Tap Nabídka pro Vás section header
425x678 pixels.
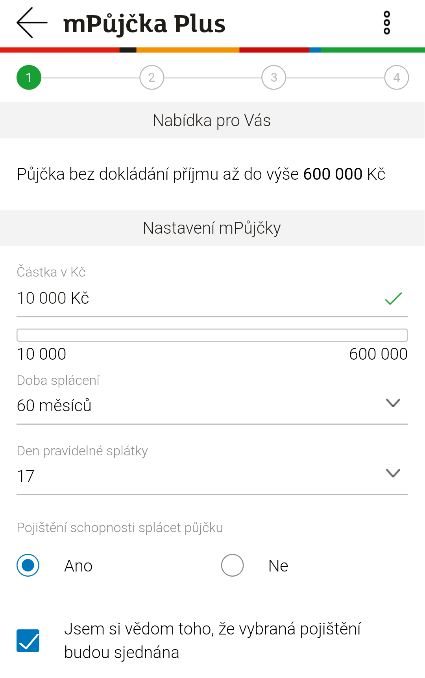212,120
